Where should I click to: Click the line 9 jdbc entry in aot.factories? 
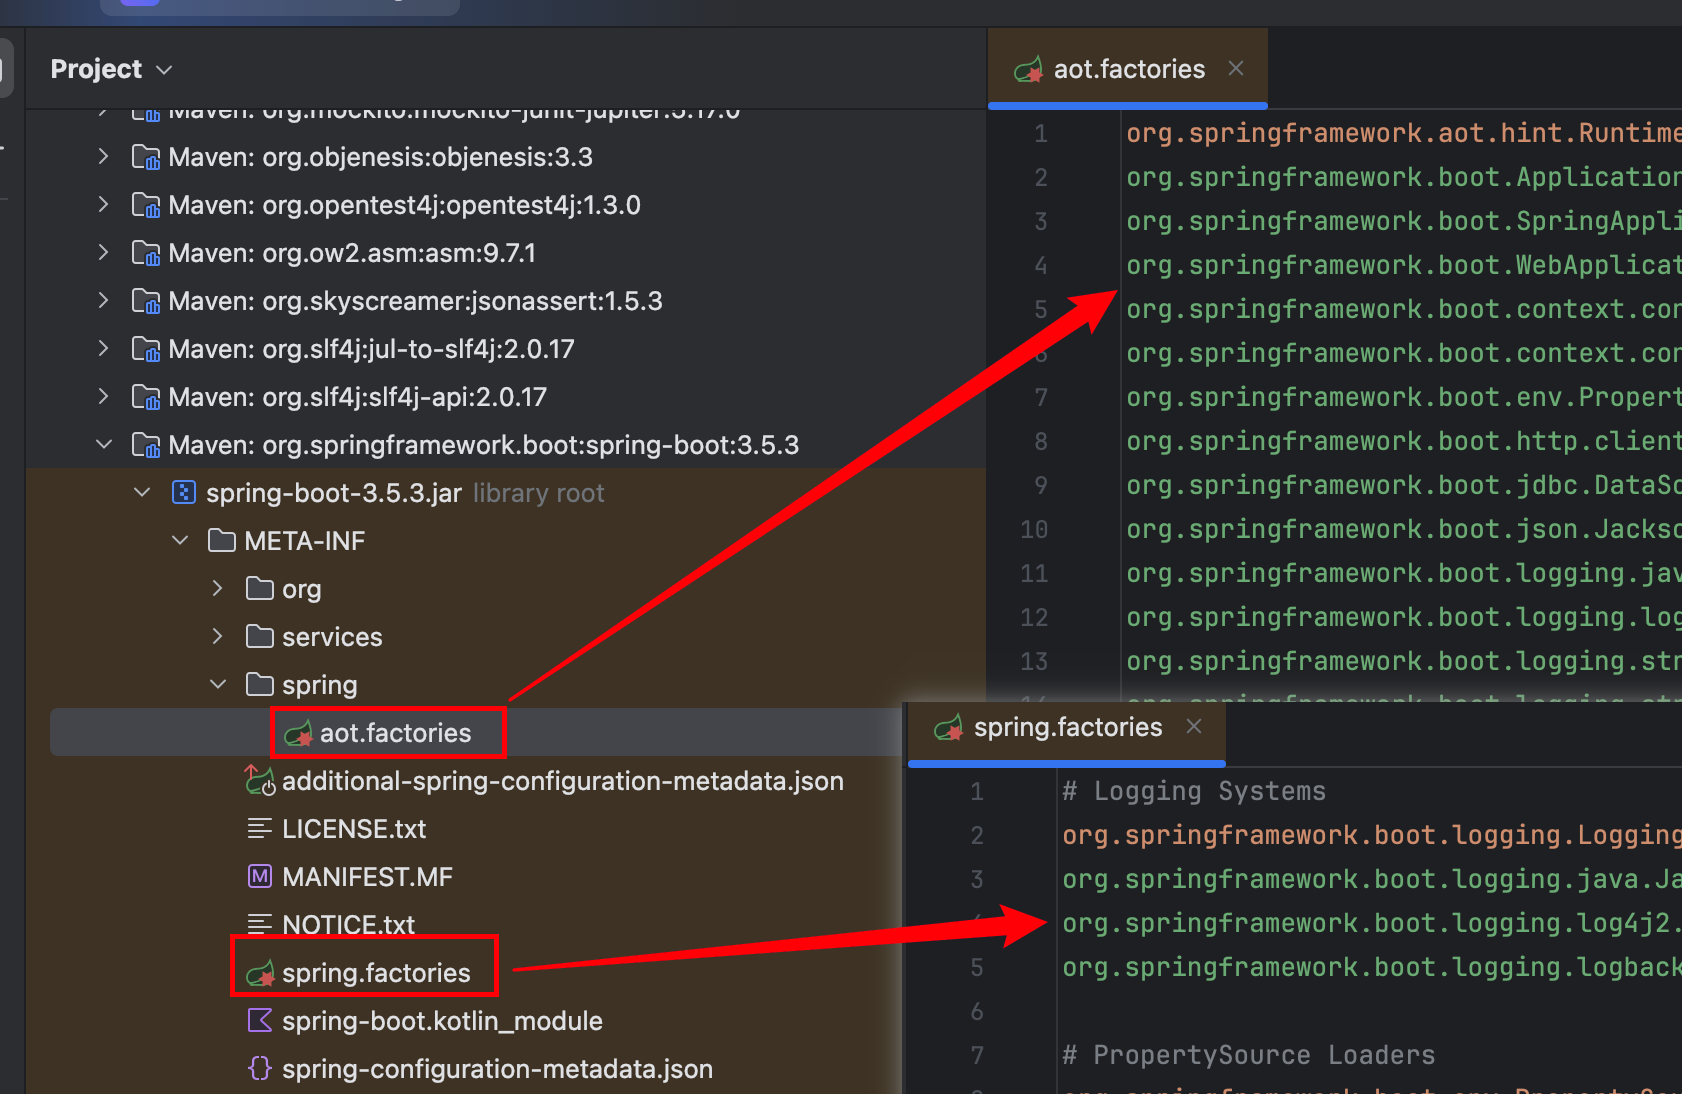tap(1403, 485)
